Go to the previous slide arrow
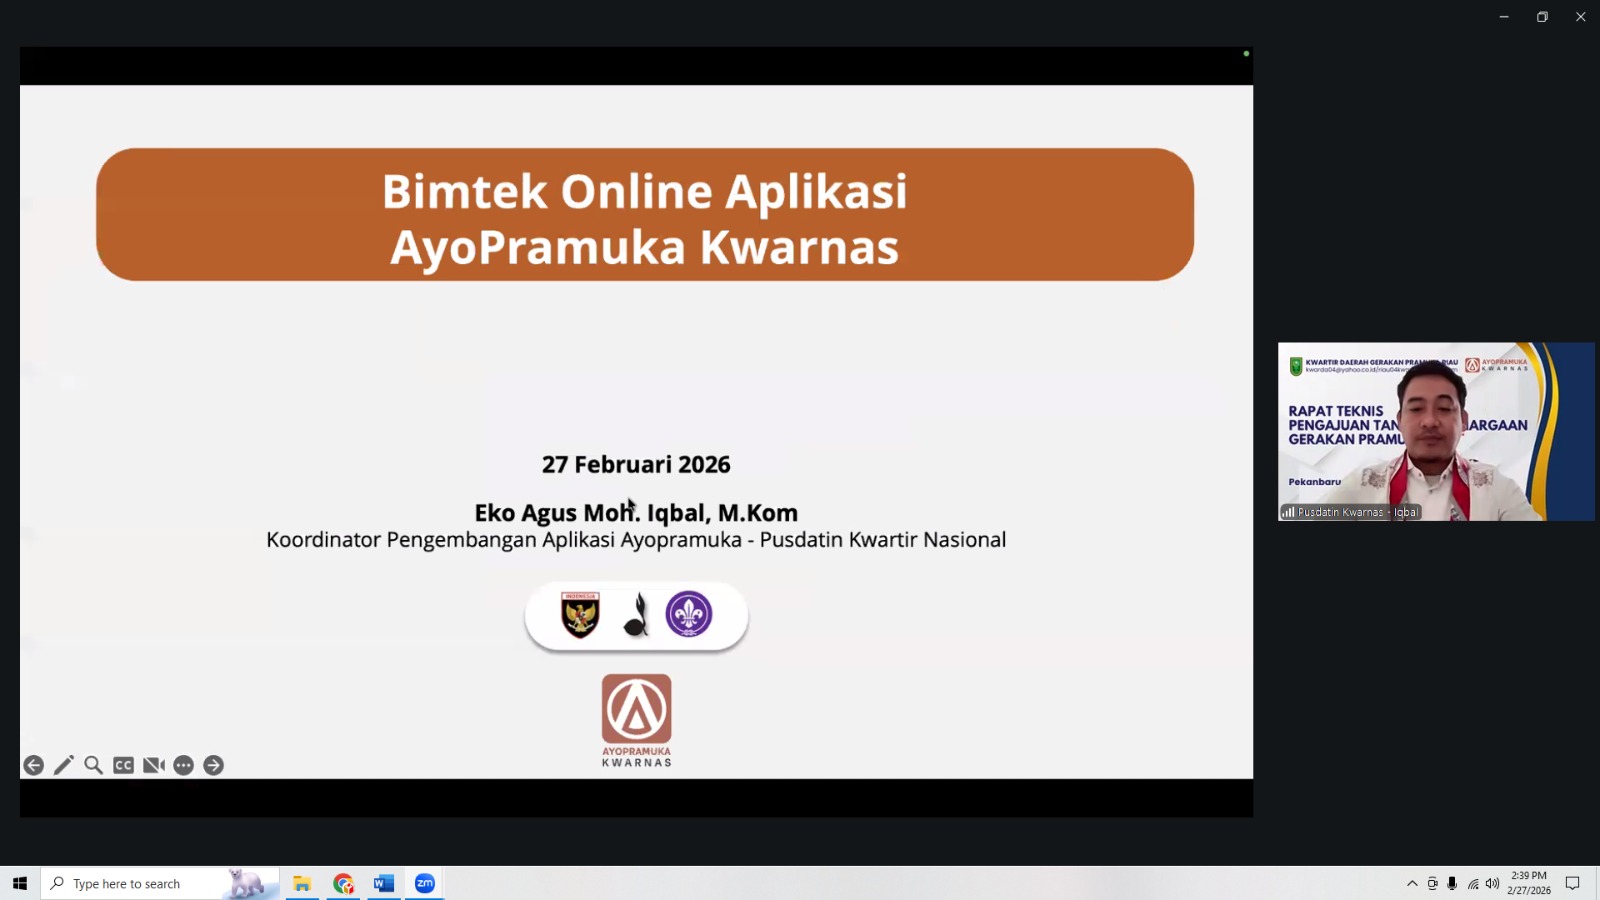Viewport: 1600px width, 900px height. pyautogui.click(x=33, y=765)
